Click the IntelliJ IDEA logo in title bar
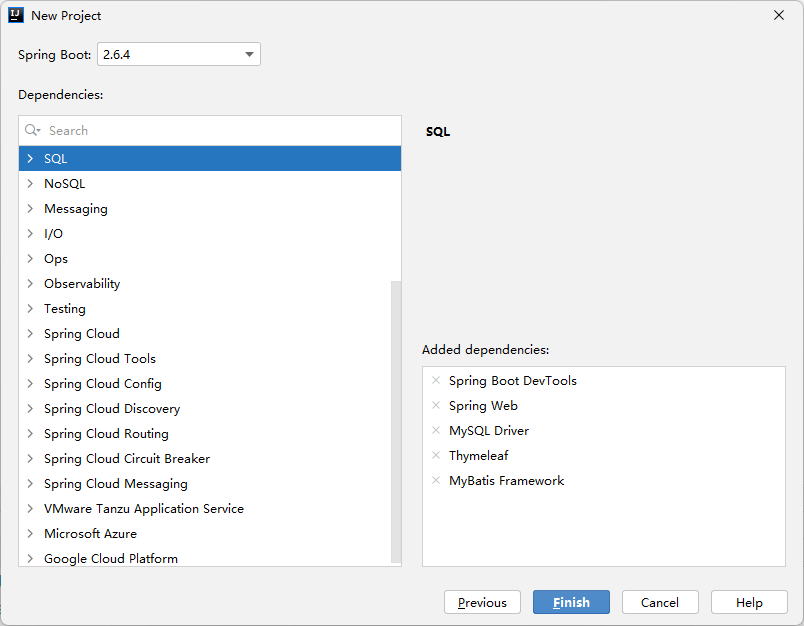The width and height of the screenshot is (804, 626). point(16,15)
